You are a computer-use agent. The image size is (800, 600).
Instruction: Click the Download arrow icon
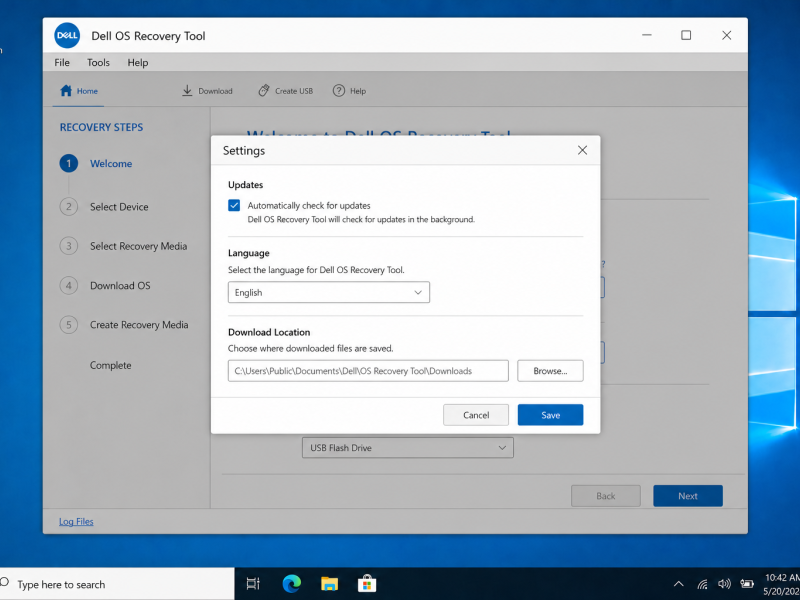[187, 91]
